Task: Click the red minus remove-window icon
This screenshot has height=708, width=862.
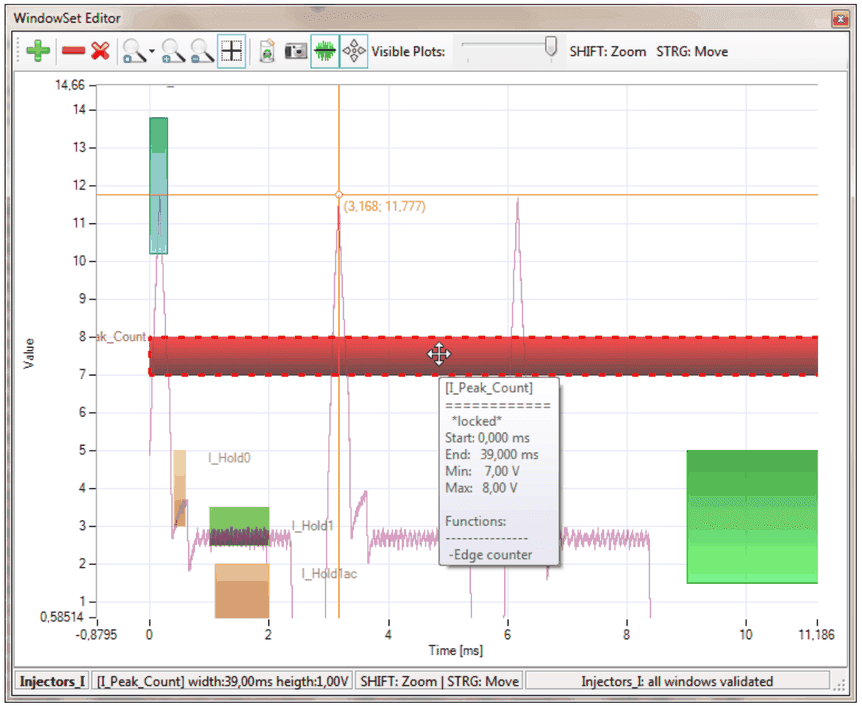Action: [x=73, y=51]
